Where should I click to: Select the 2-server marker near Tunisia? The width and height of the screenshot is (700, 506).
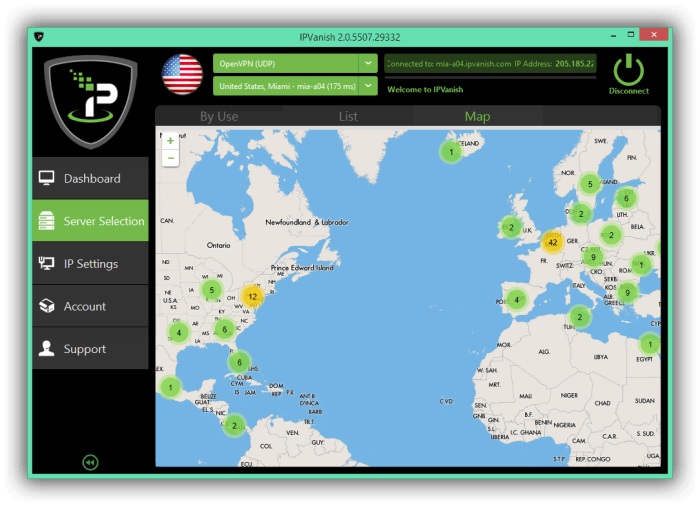(x=579, y=317)
